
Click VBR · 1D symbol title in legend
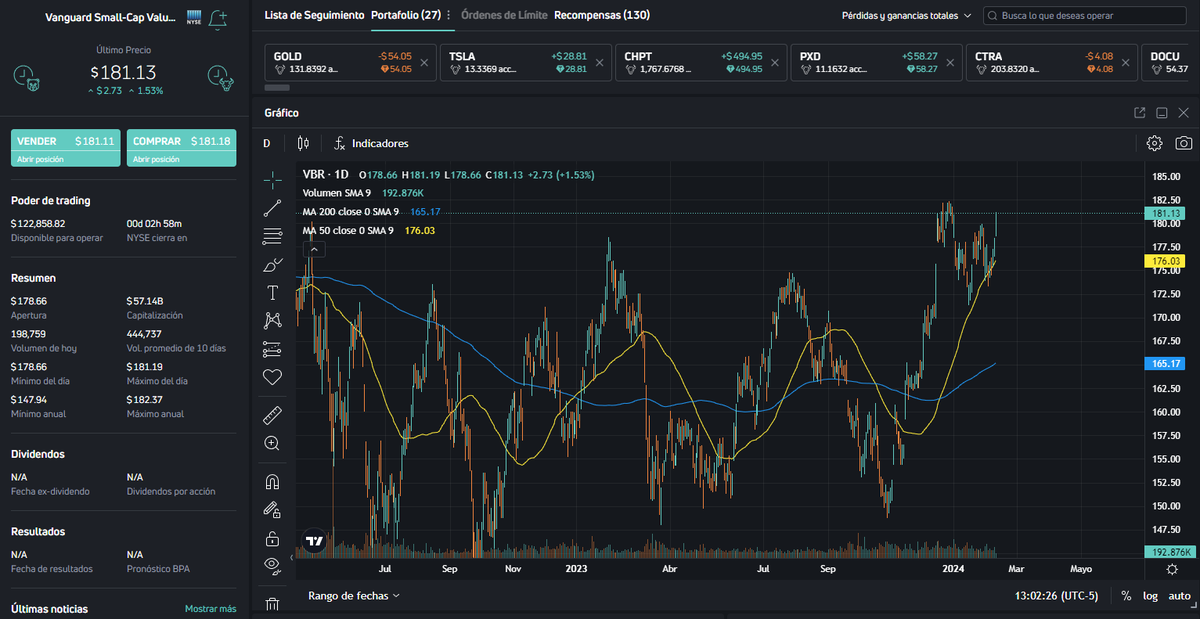pos(325,174)
